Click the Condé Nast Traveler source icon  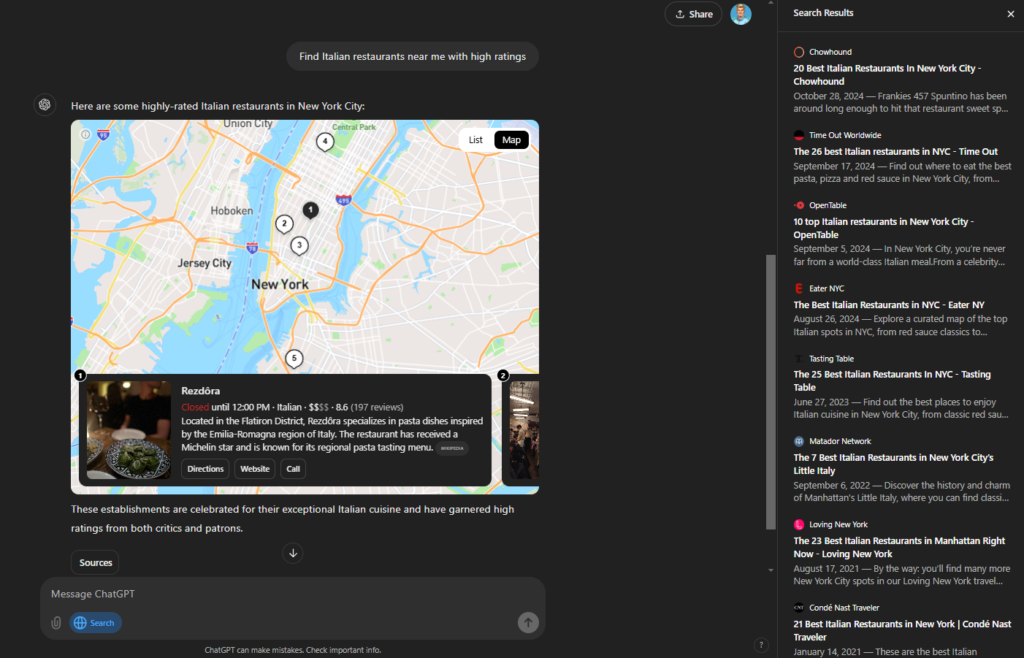pos(799,608)
